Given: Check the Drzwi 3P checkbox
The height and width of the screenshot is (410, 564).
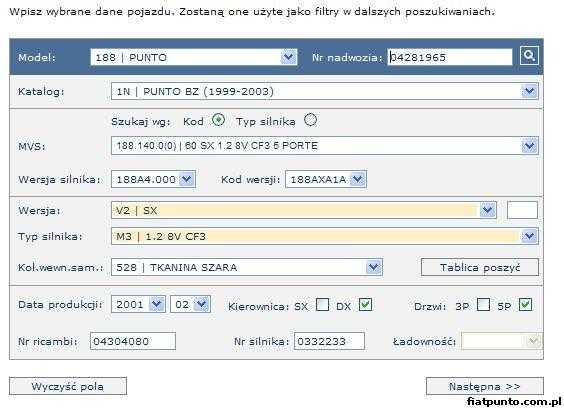Looking at the screenshot, I should pos(483,305).
